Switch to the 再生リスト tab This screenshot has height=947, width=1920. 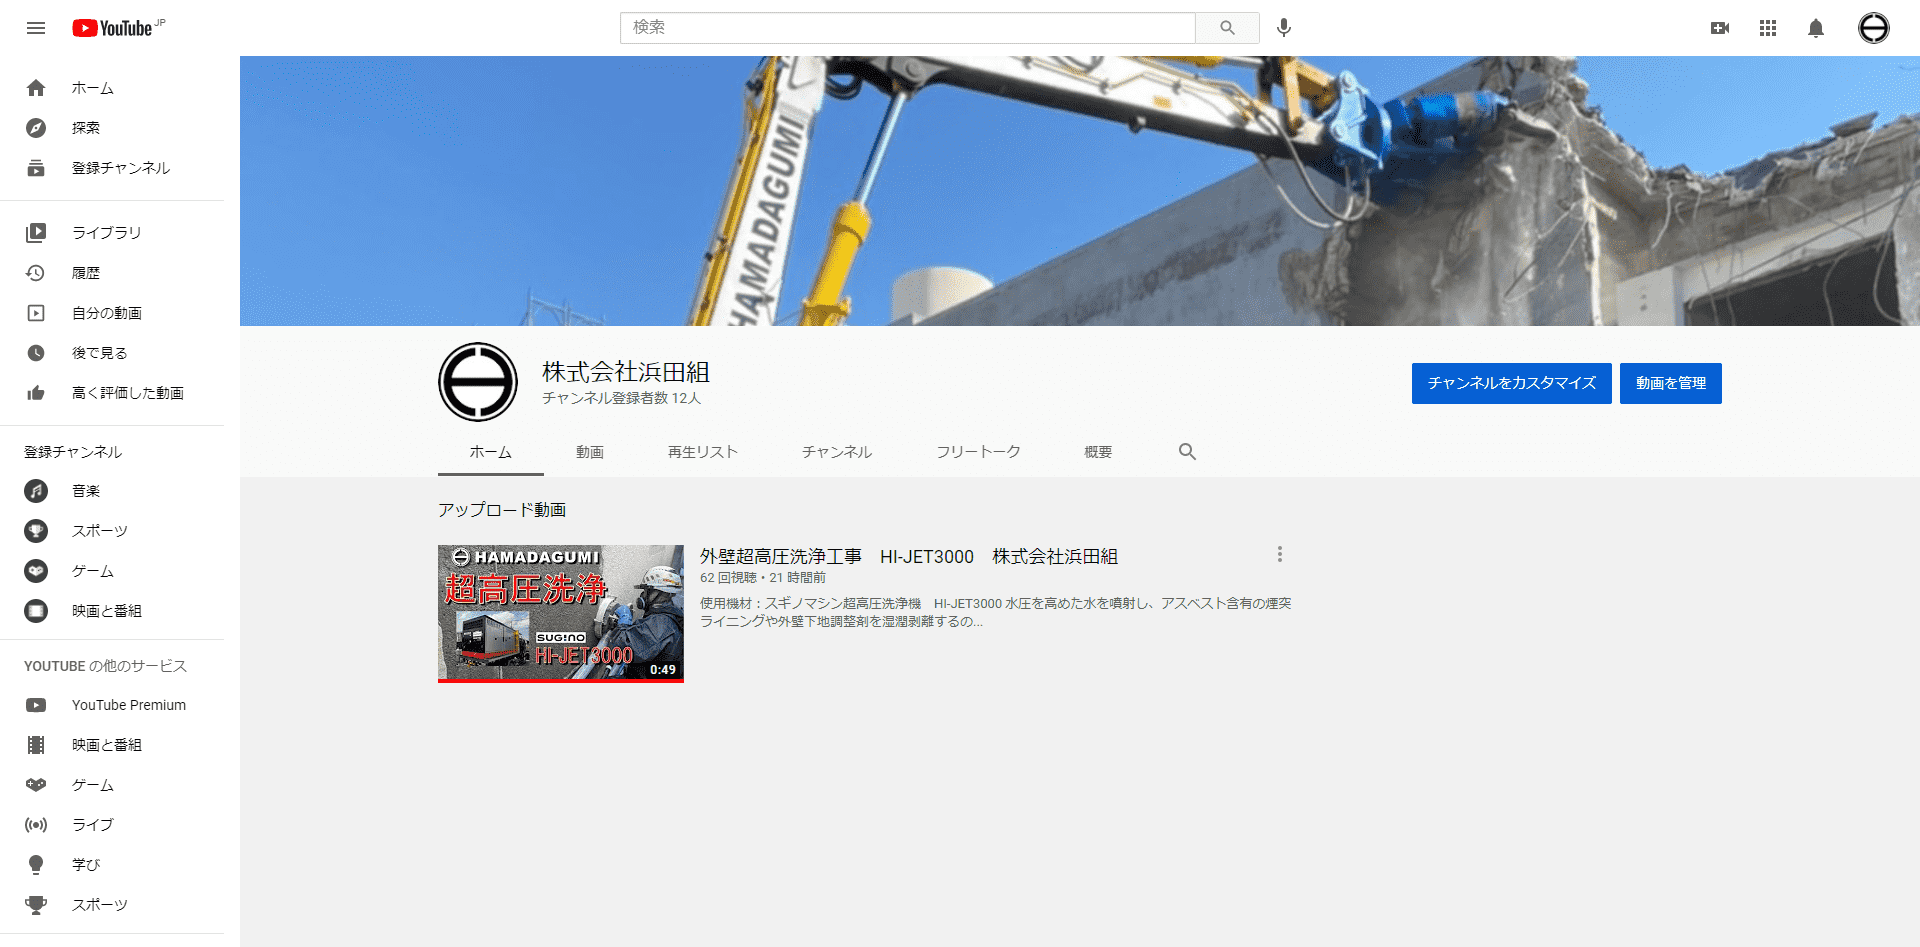tap(703, 452)
